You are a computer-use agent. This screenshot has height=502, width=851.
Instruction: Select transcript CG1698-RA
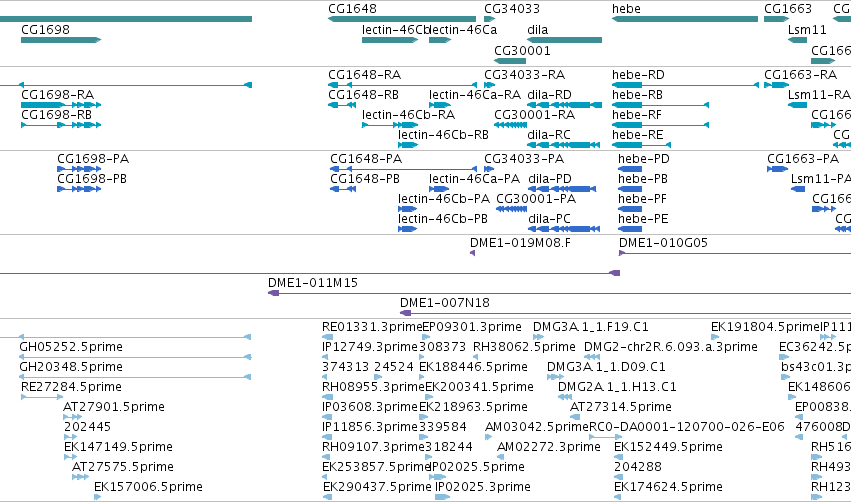pos(58,94)
